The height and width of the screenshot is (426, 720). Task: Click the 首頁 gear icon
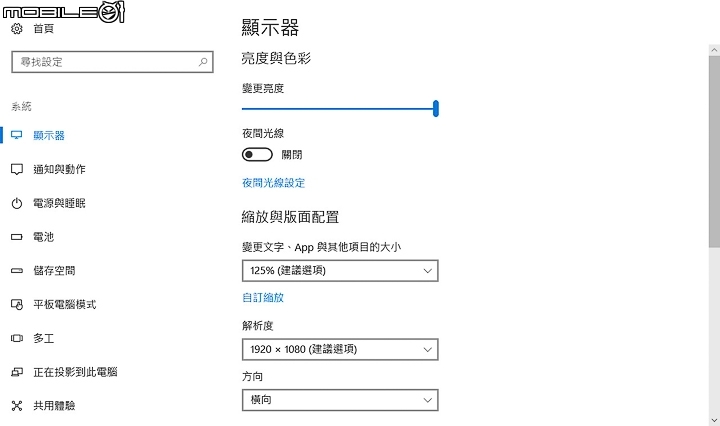click(x=17, y=29)
